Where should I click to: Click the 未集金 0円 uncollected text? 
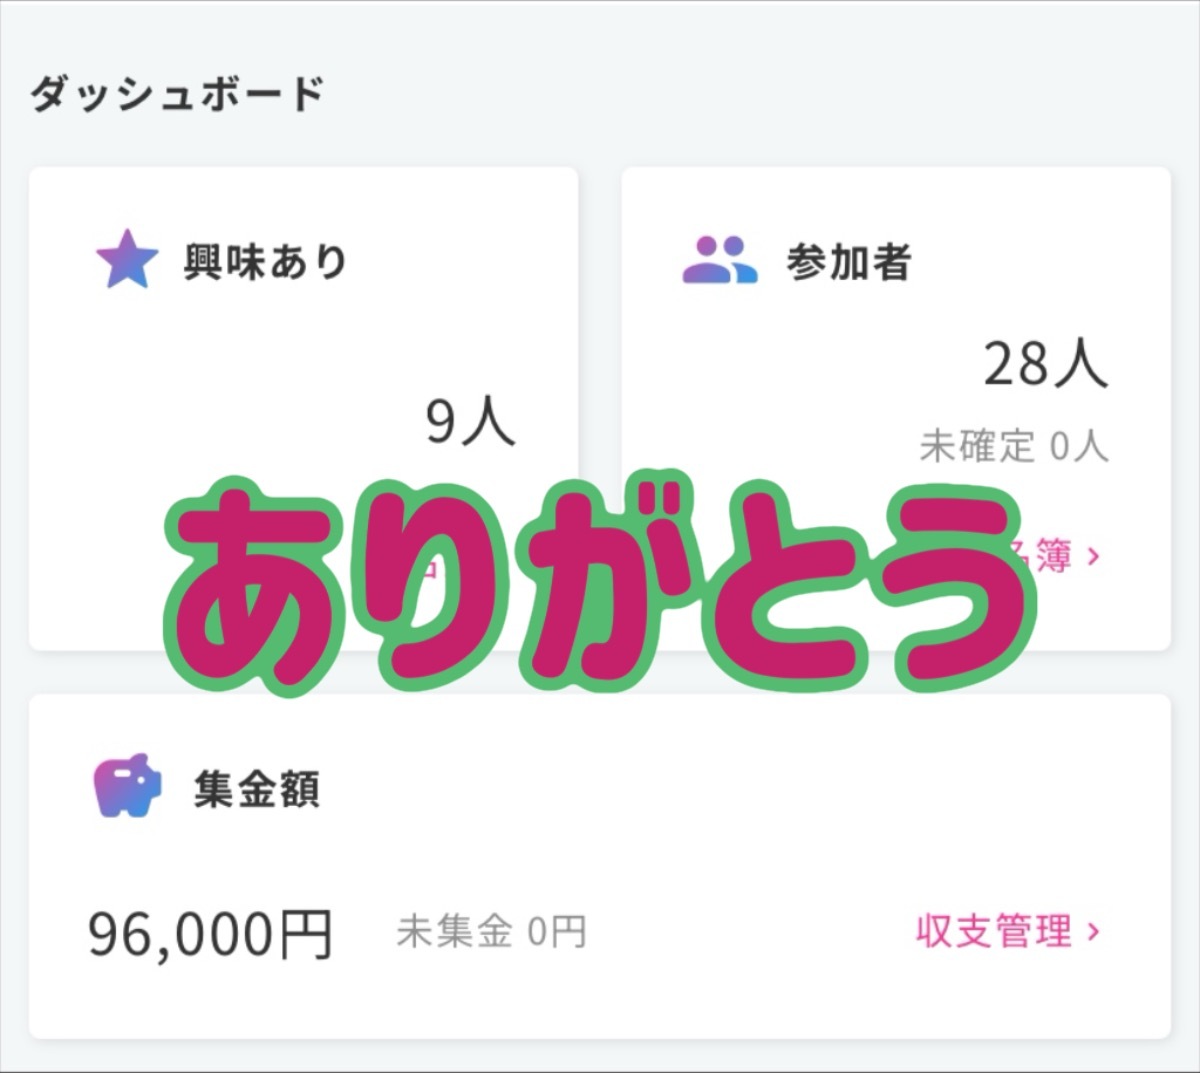[x=491, y=932]
